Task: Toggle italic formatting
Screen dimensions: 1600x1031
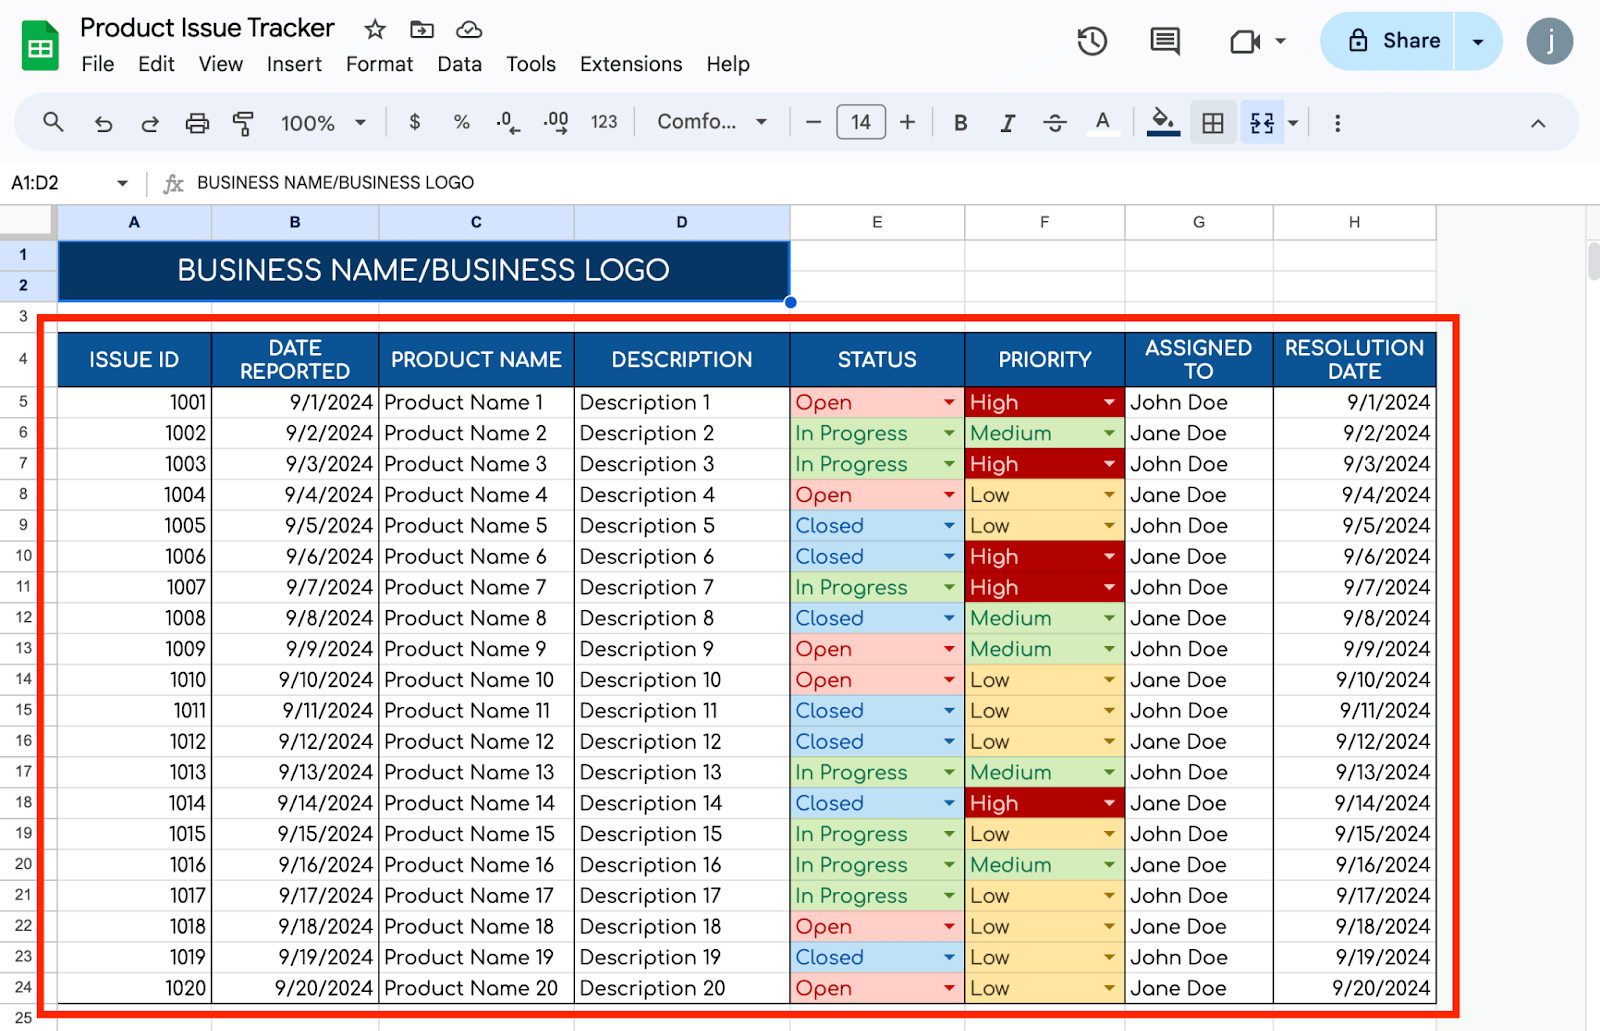Action: 1007,123
